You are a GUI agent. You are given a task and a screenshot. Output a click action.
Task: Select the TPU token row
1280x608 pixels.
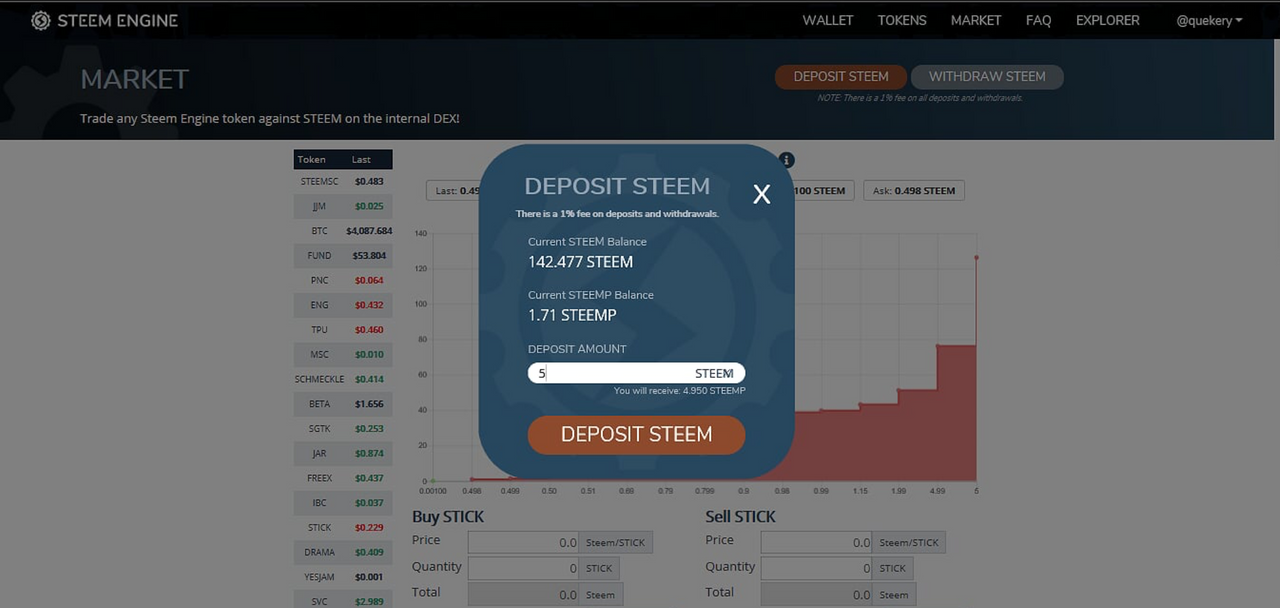coord(343,330)
